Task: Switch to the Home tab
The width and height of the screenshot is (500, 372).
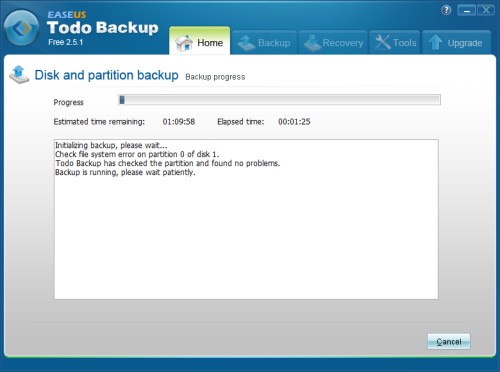Action: coord(199,41)
